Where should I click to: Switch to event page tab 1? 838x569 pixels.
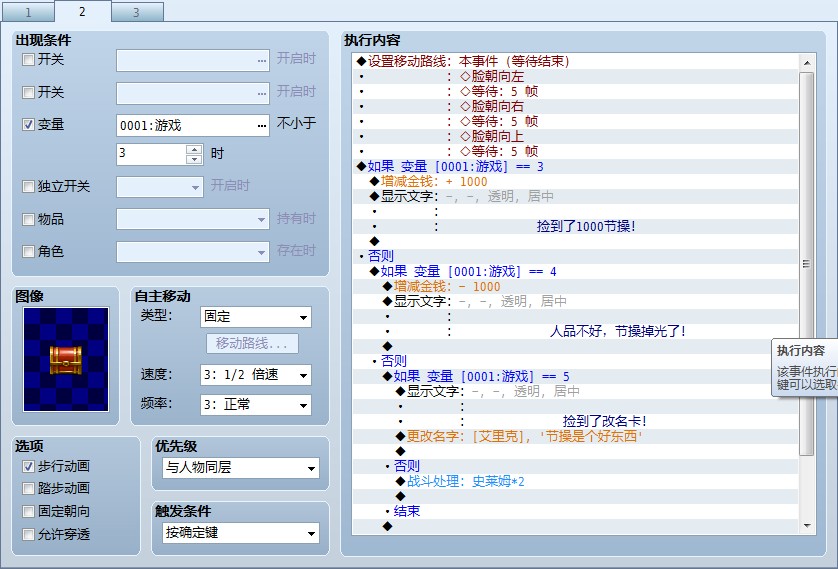28,12
